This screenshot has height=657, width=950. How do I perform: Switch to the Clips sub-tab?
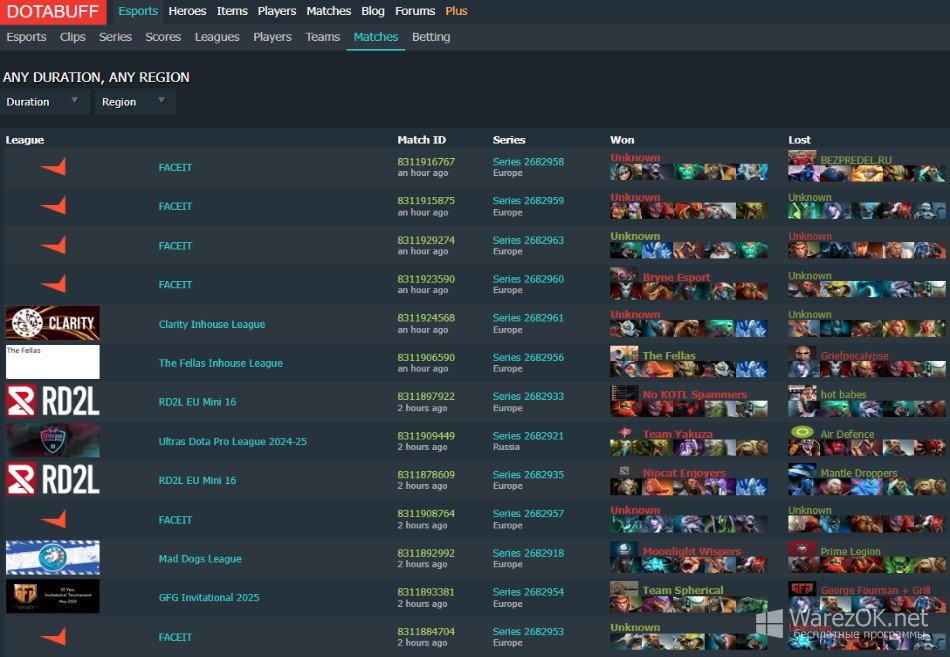click(73, 37)
